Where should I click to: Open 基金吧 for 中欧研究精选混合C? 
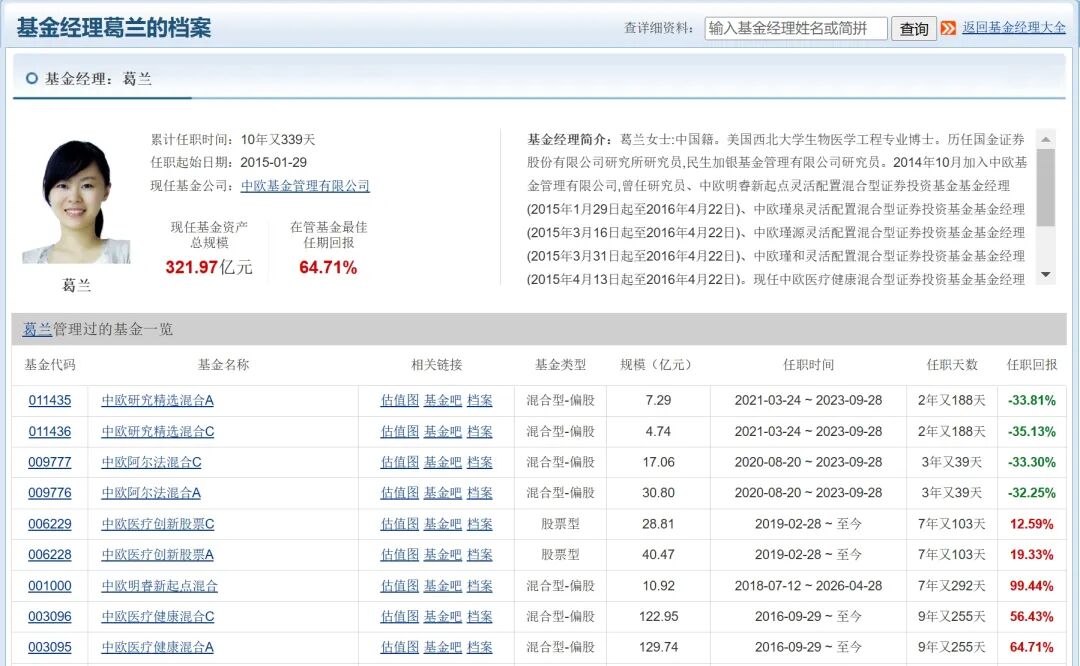click(x=442, y=431)
